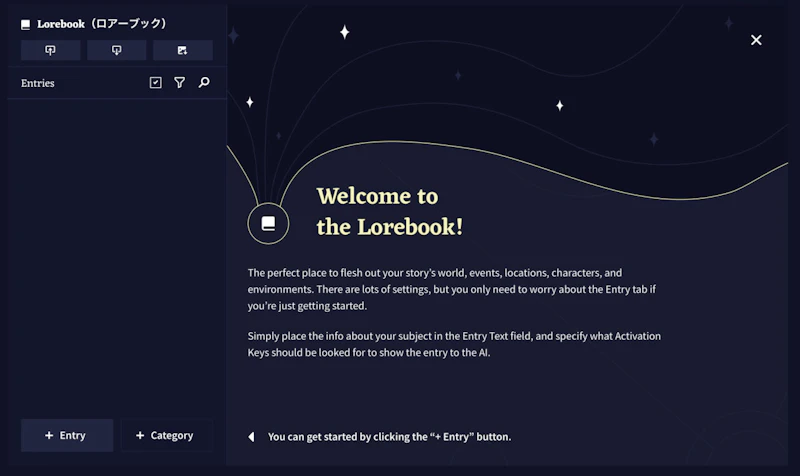Click the 'Welcome to the Lorebook!' heading
This screenshot has width=800, height=476.
390,211
